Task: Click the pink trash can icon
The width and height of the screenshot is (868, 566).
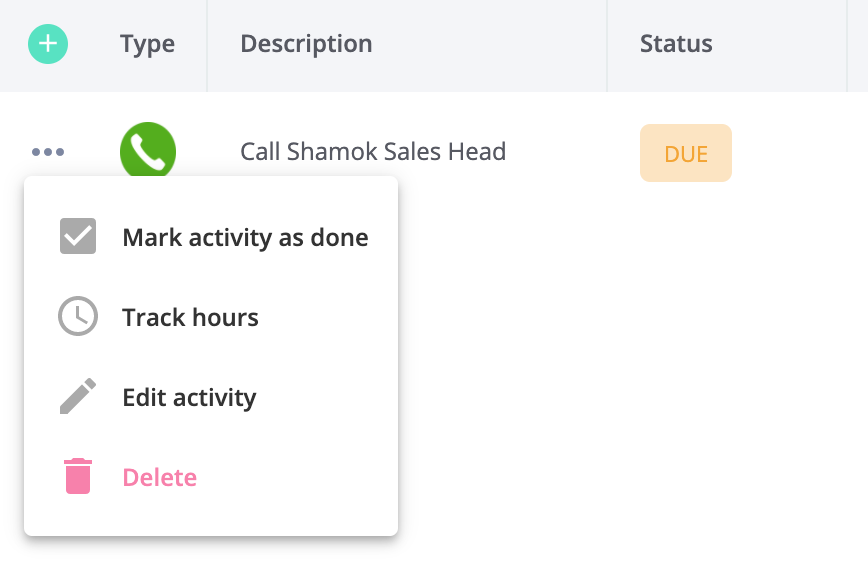Action: 78,476
